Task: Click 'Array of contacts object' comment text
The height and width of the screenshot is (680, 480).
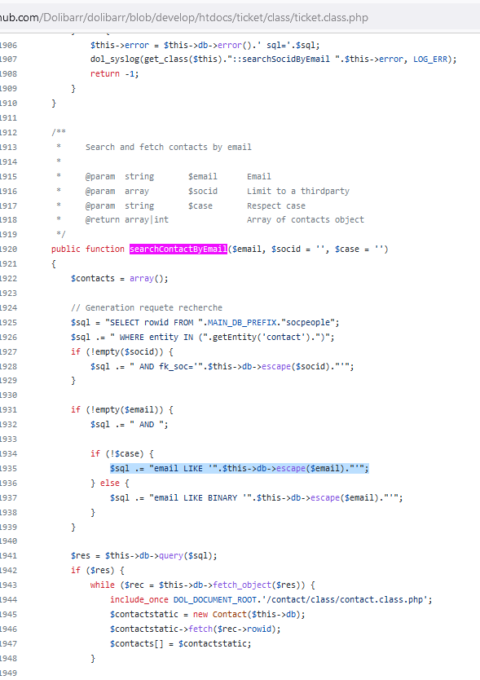Action: (x=305, y=219)
